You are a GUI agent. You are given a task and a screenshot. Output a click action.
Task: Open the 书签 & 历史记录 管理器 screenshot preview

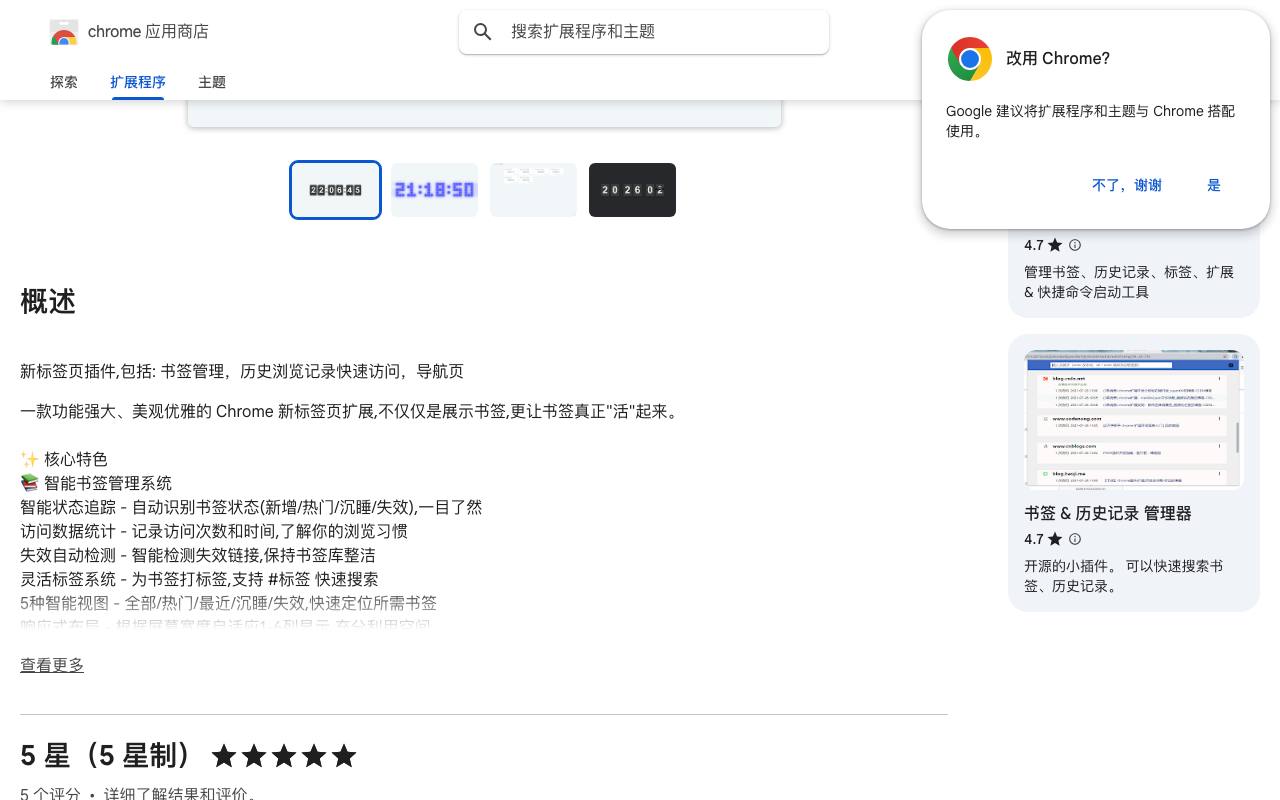tap(1134, 420)
